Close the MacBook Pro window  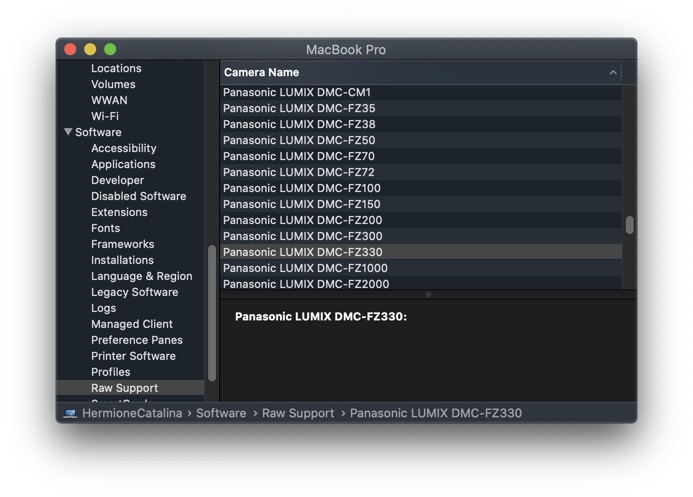point(70,49)
